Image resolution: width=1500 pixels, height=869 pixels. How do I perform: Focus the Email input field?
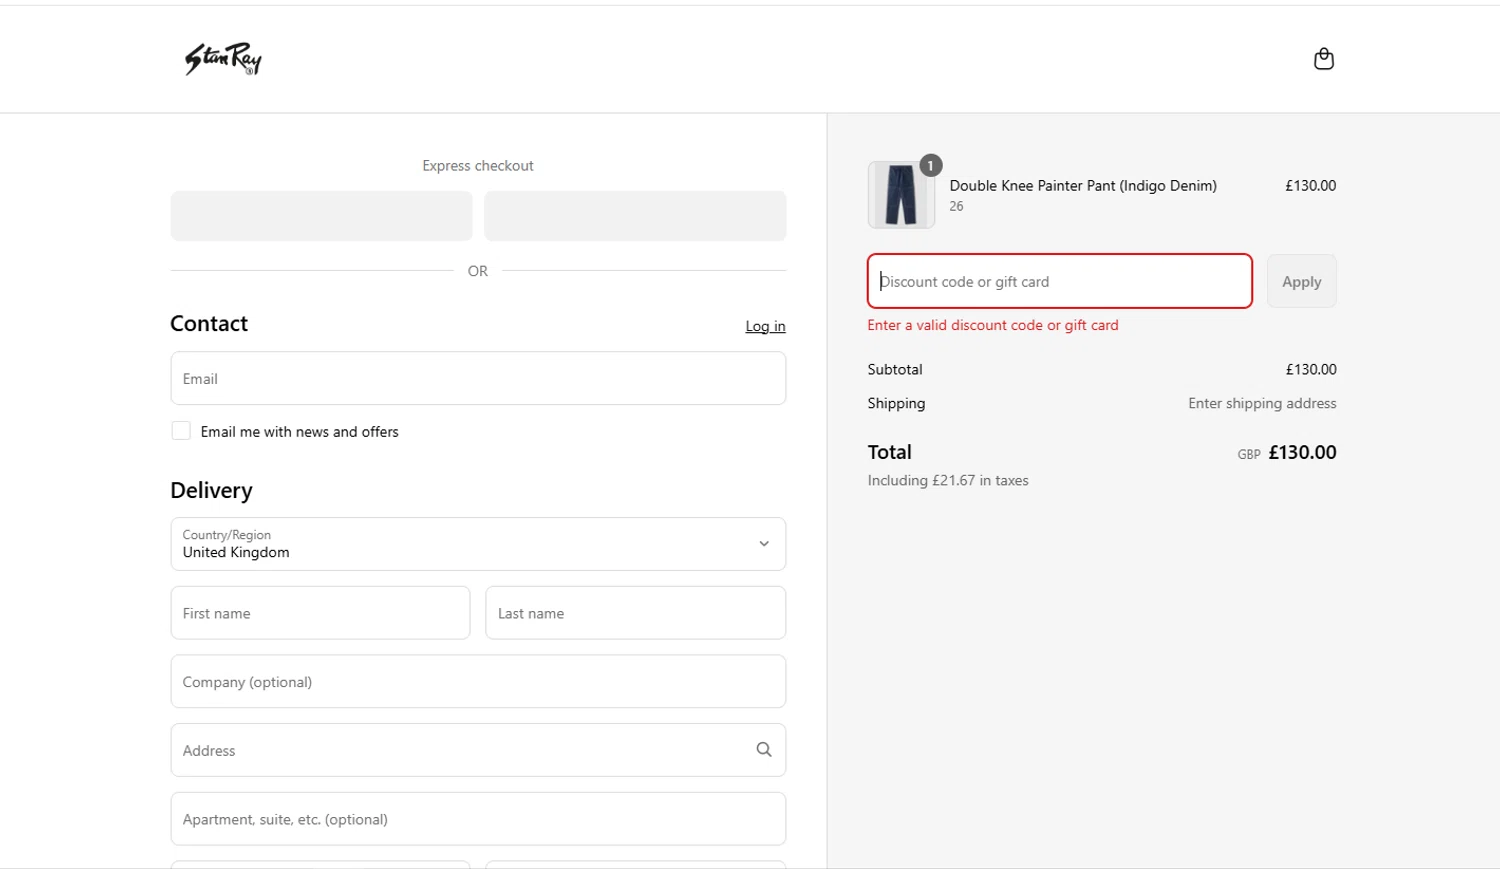(478, 378)
